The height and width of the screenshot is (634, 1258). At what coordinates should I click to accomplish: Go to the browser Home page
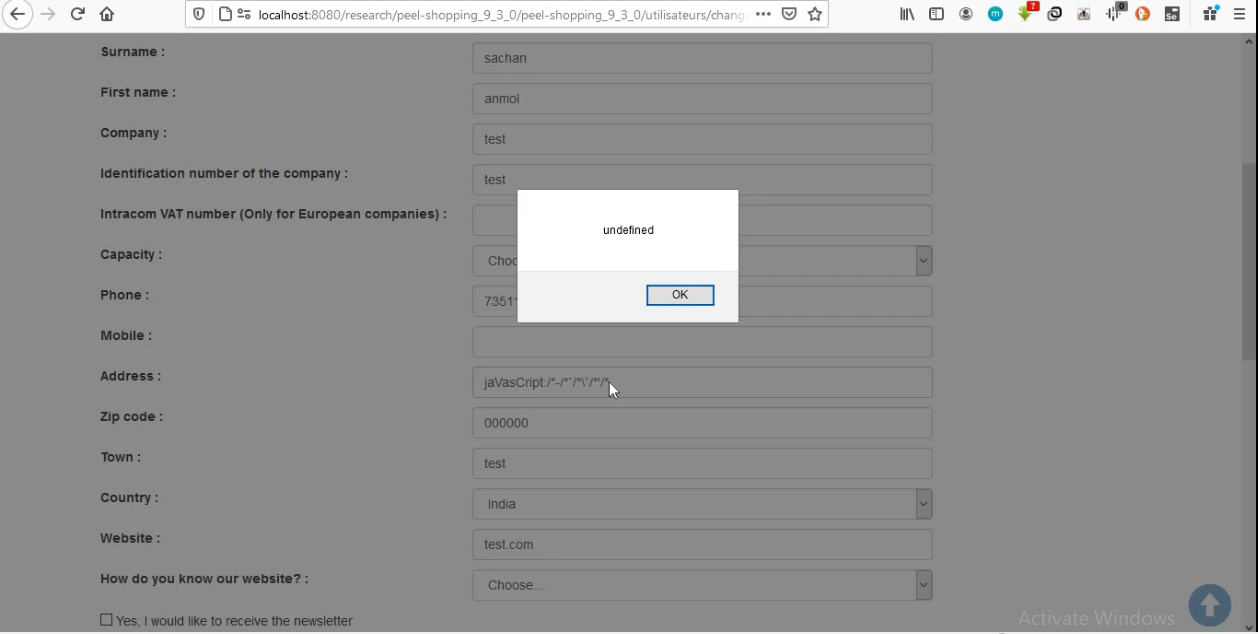(107, 14)
